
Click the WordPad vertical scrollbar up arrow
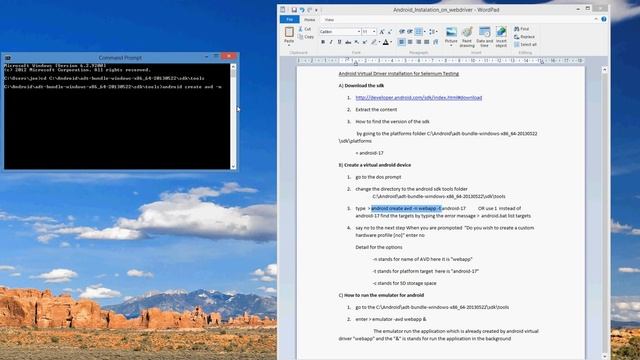pyautogui.click(x=604, y=70)
